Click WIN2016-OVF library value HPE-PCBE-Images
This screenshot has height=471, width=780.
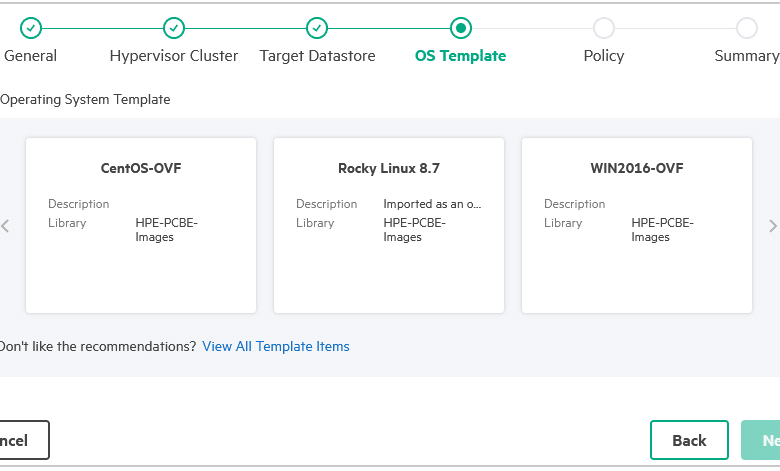(662, 230)
